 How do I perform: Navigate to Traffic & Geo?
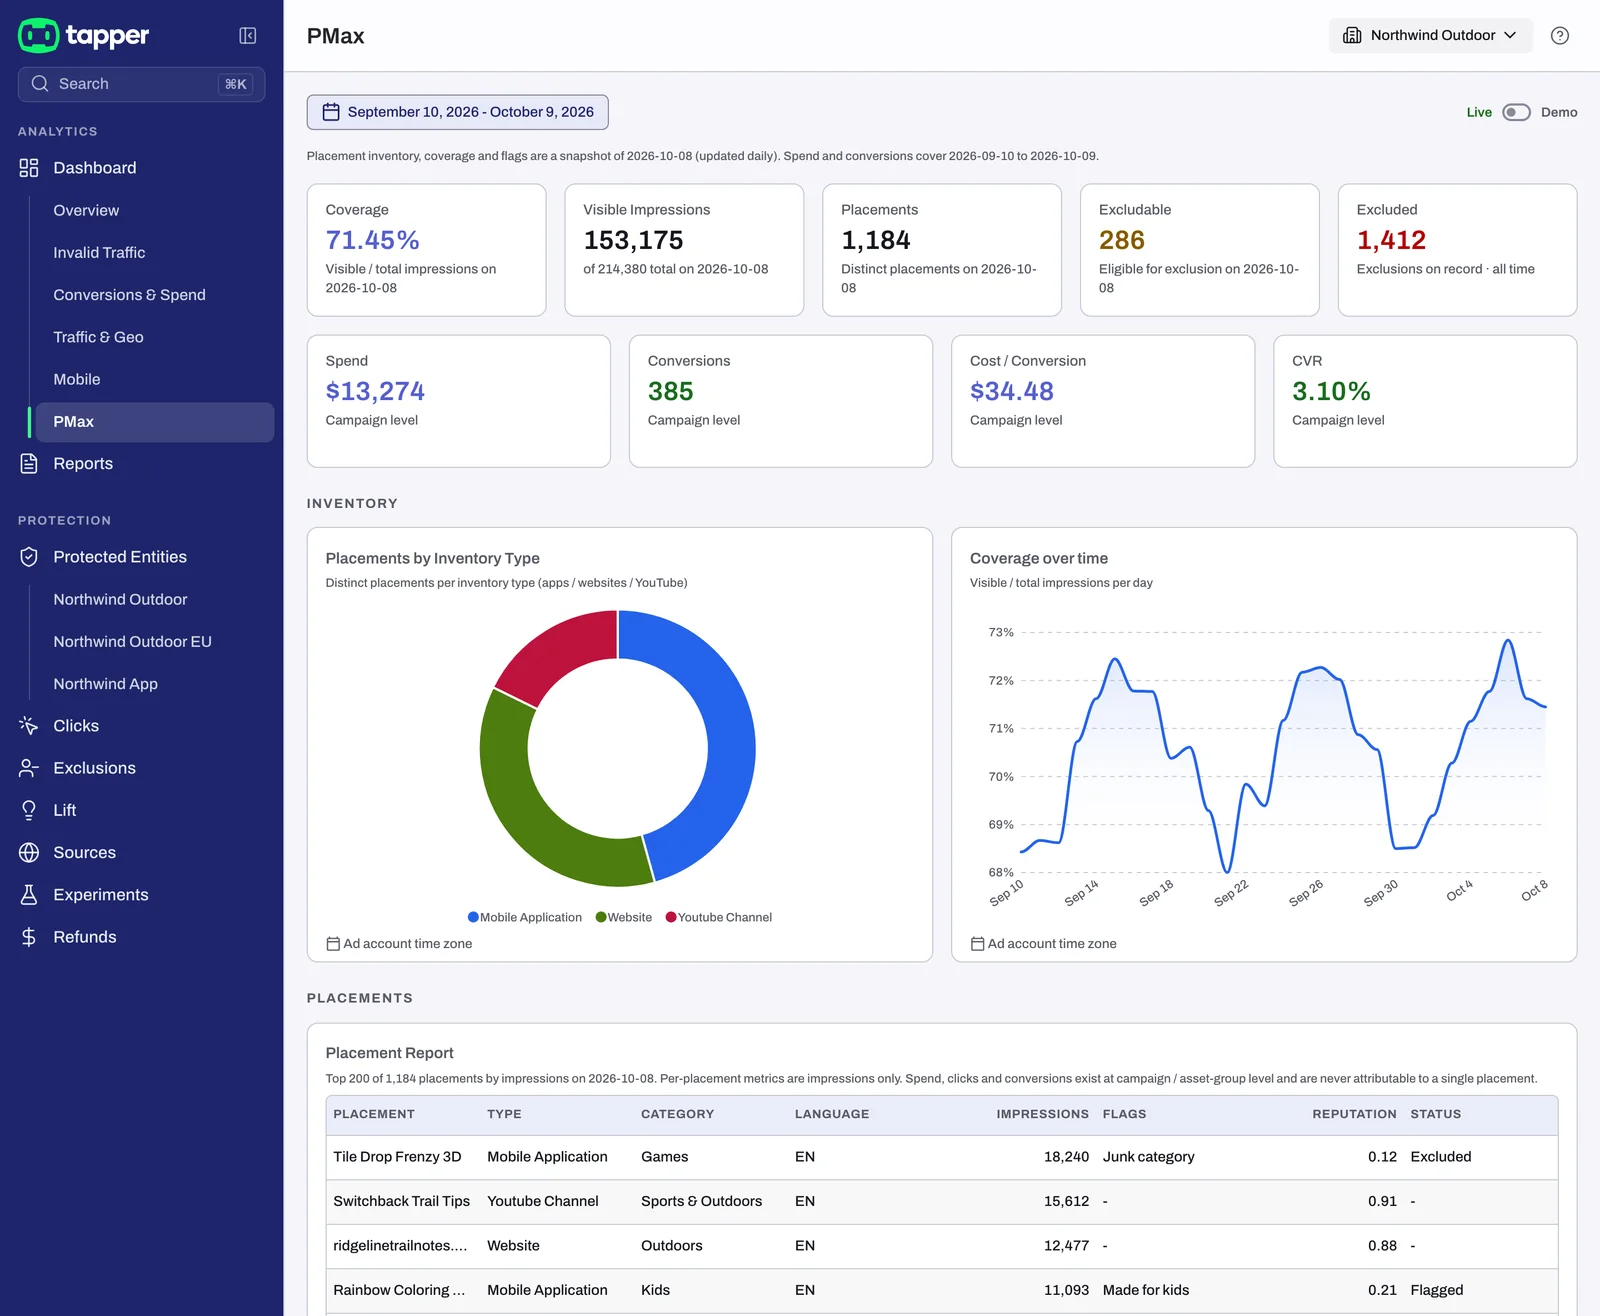(x=98, y=337)
